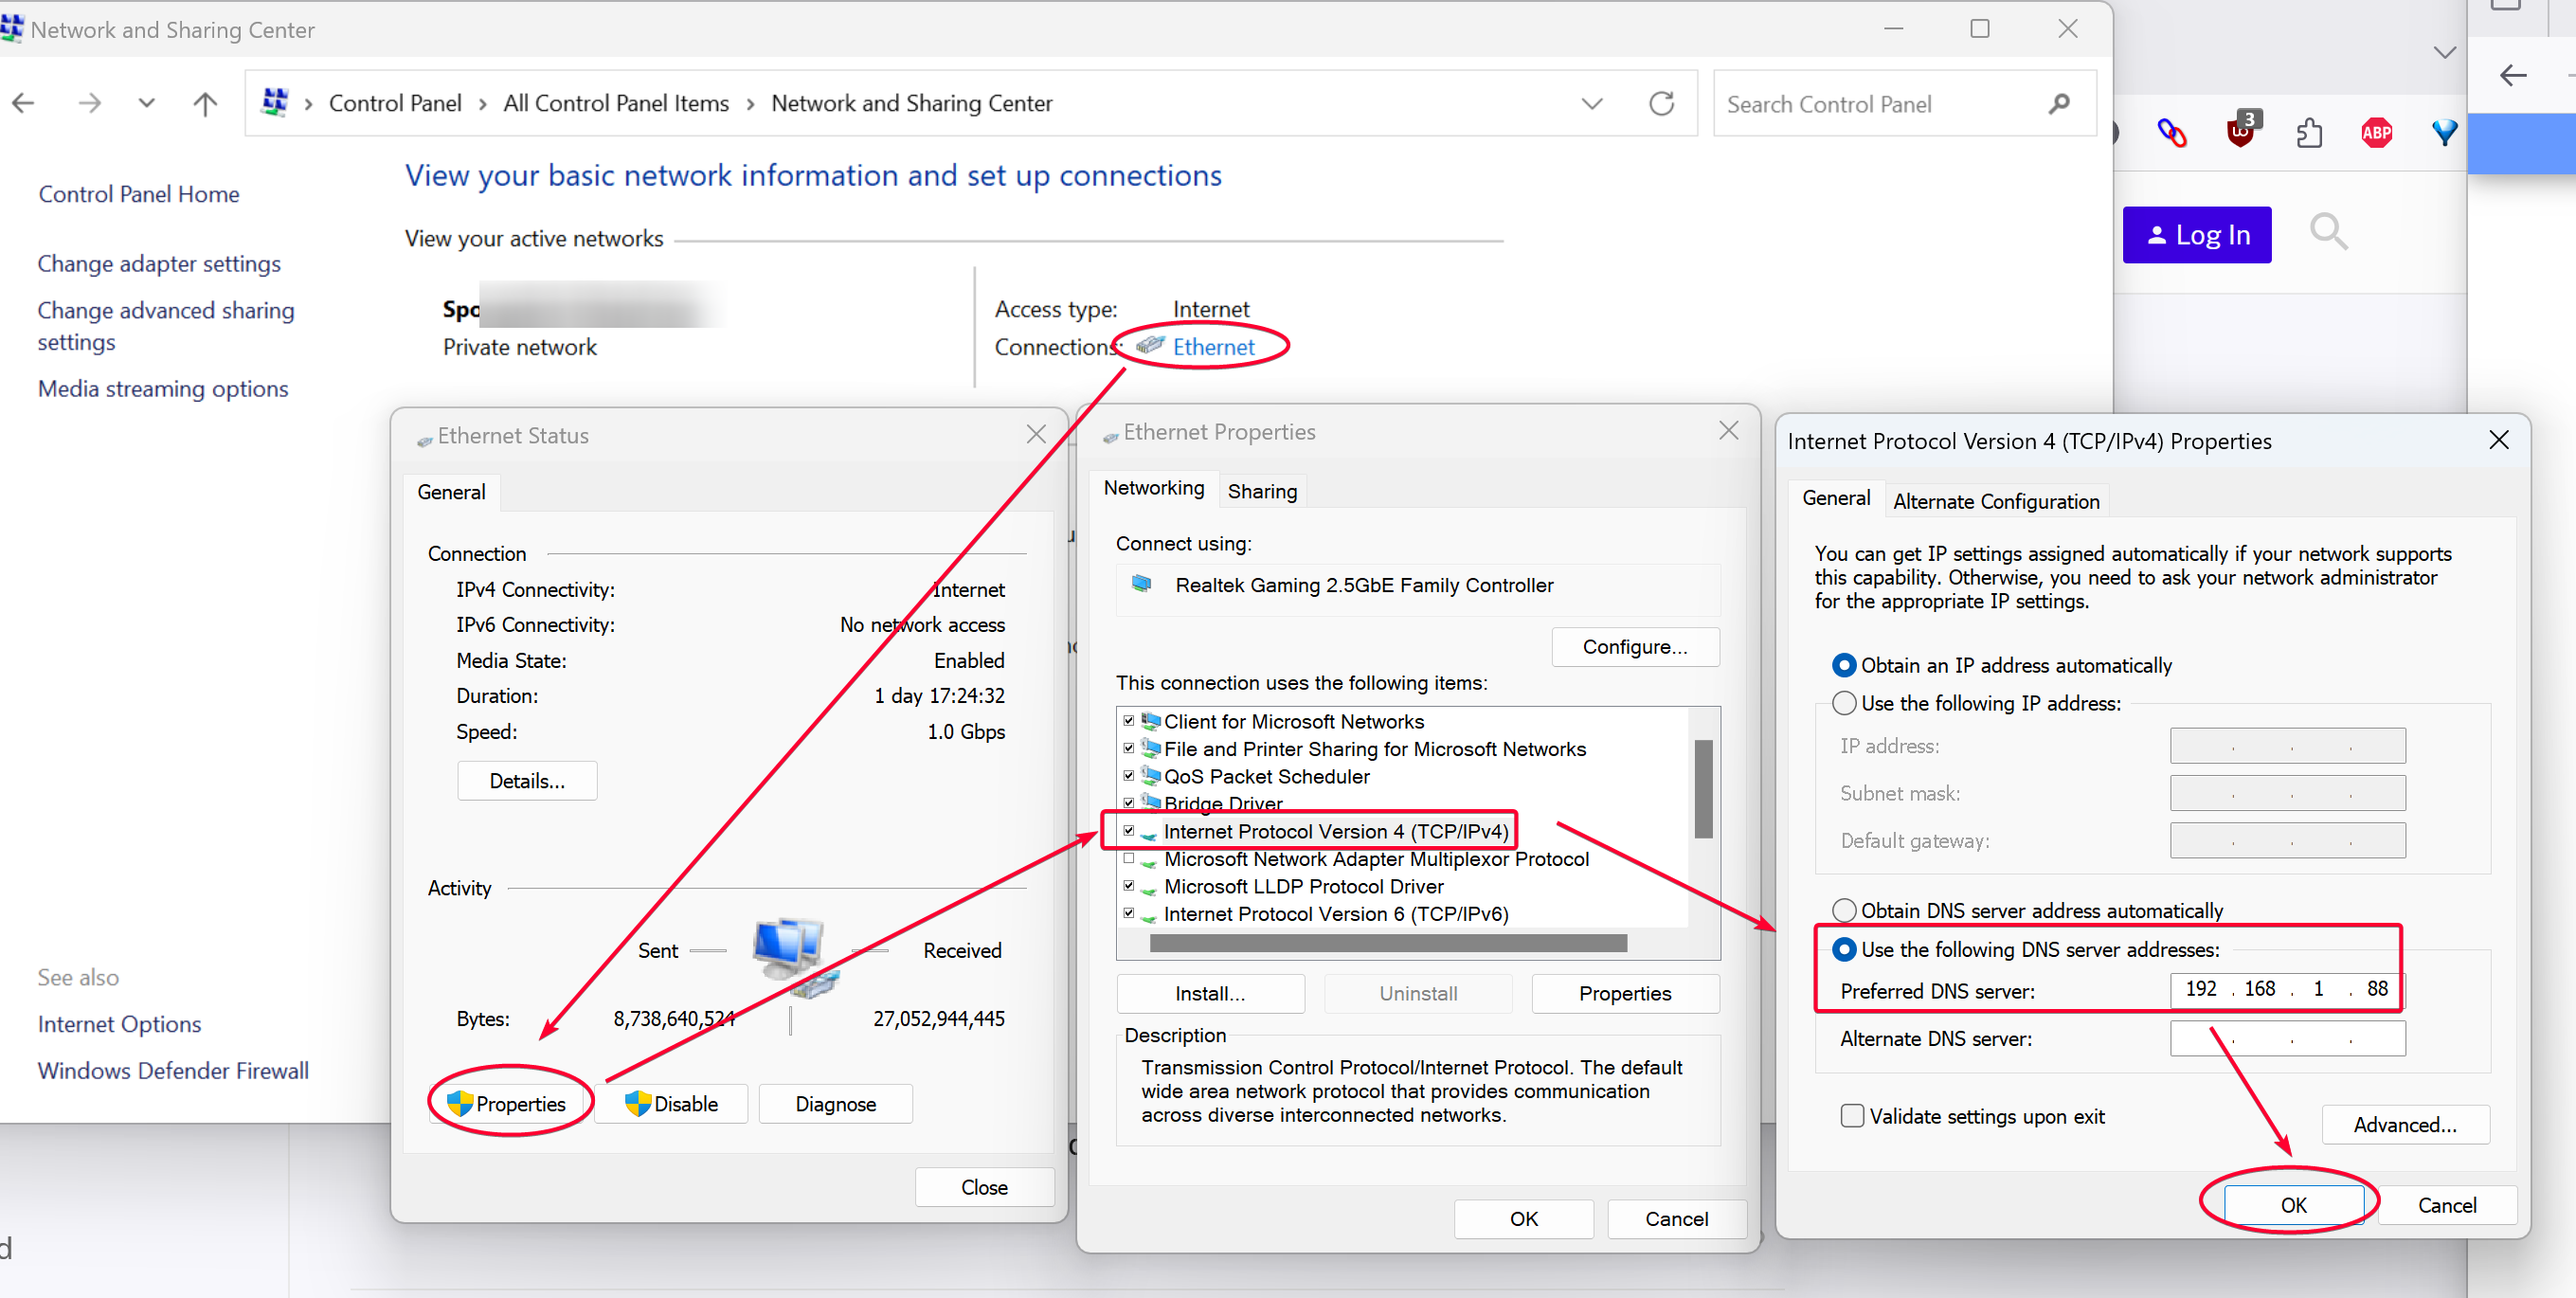
Task: Click Properties button in Ethernet Properties
Action: [x=1625, y=993]
